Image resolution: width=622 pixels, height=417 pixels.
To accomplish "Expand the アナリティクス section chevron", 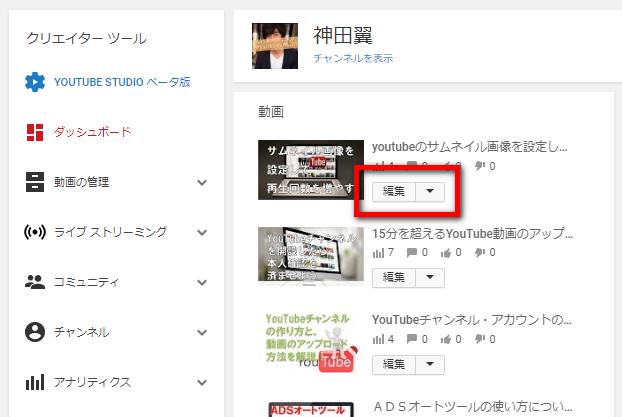I will pos(202,382).
